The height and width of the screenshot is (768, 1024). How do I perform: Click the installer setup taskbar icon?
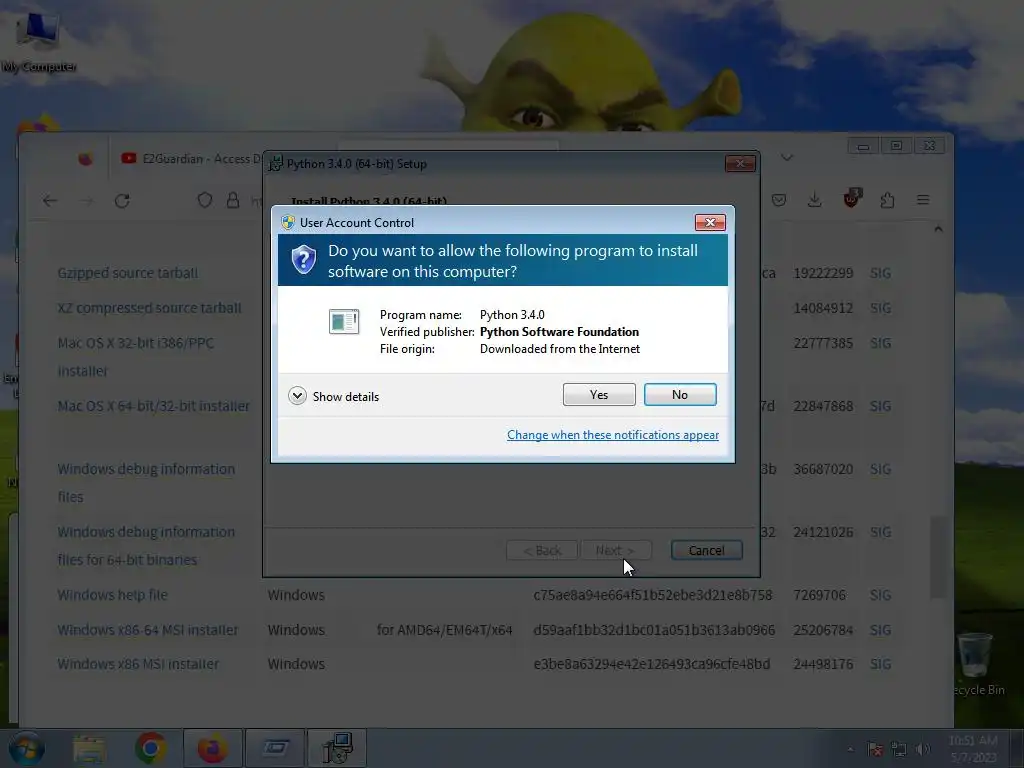tap(337, 748)
